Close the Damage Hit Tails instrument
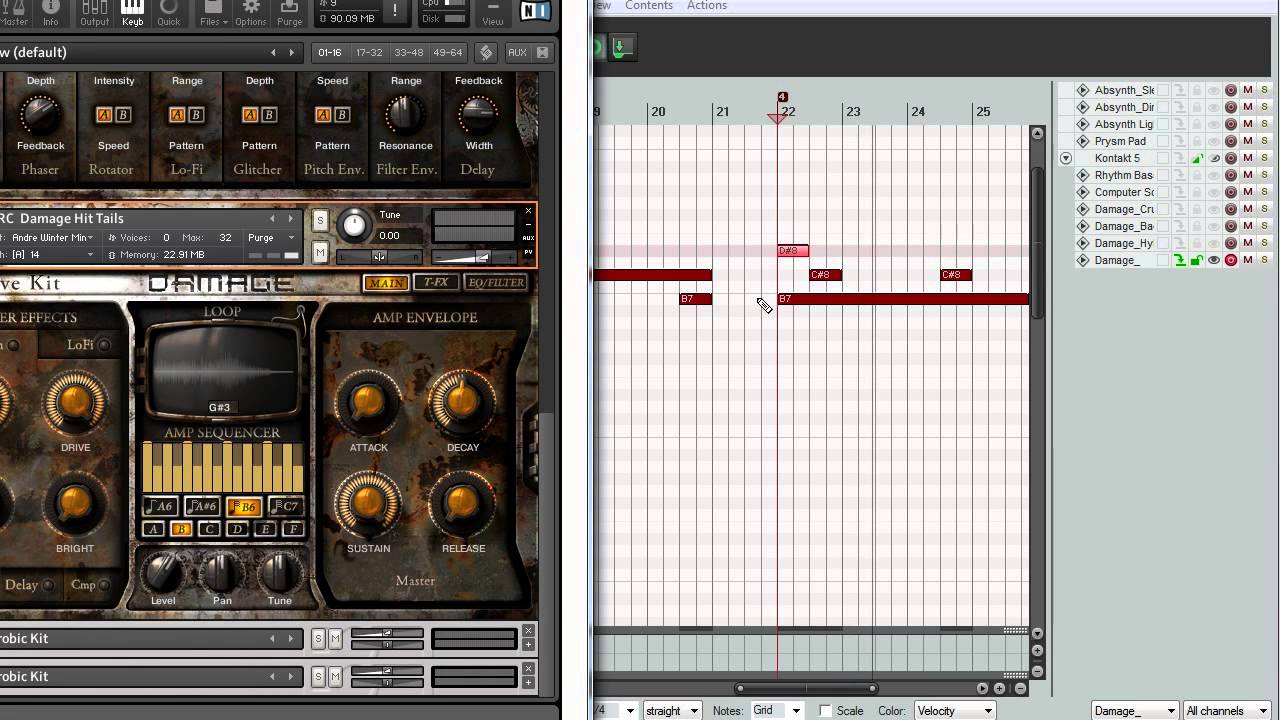1280x720 pixels. 529,211
